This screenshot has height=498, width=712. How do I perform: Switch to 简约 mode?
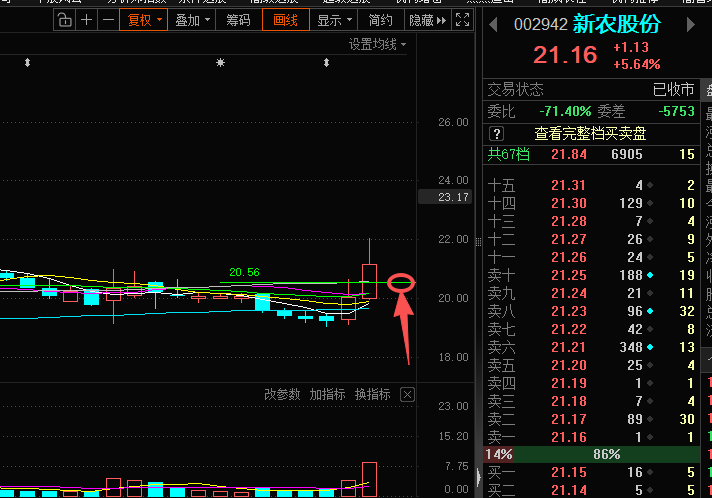381,20
